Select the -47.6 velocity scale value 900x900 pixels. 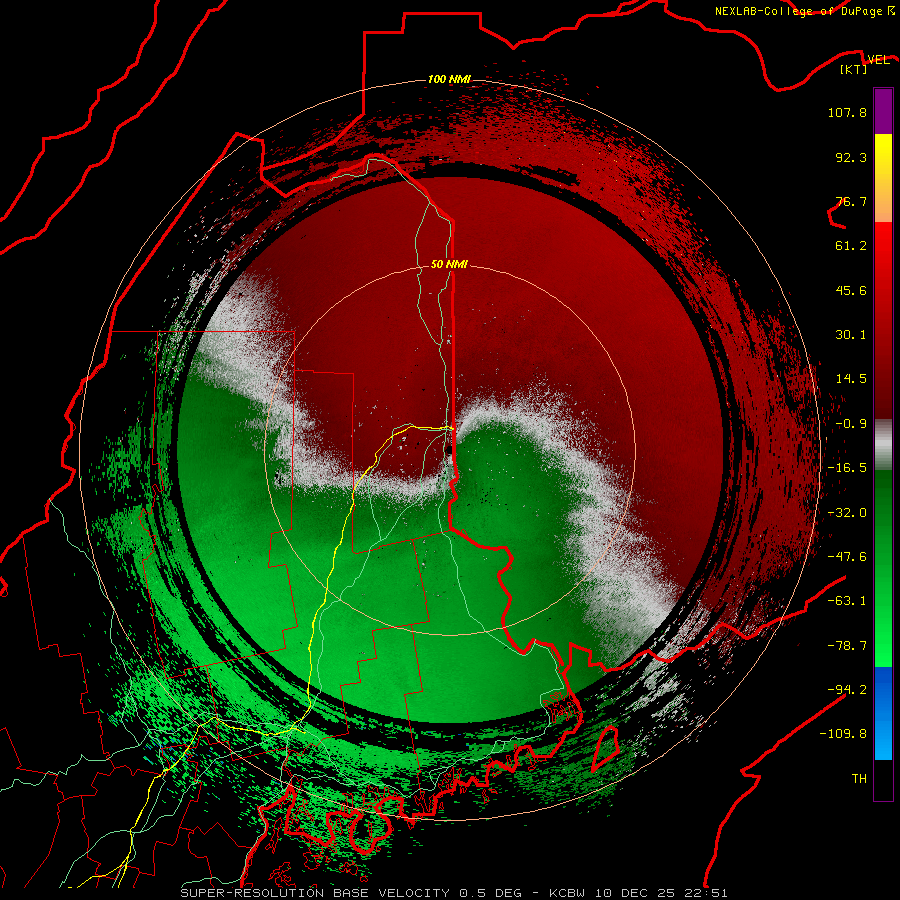coord(847,557)
